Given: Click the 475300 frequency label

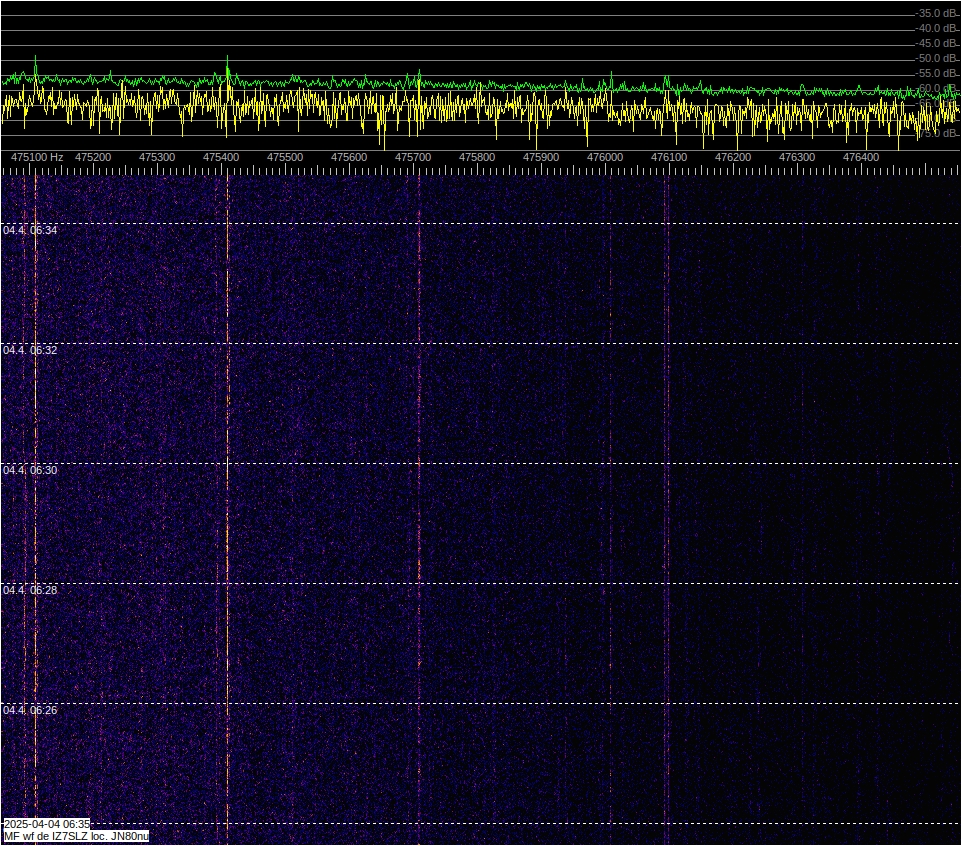Looking at the screenshot, I should coord(157,157).
